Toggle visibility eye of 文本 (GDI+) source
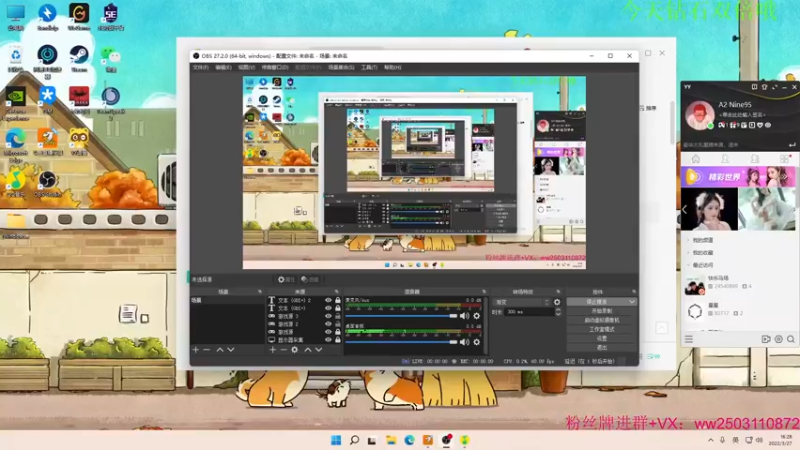 [328, 308]
